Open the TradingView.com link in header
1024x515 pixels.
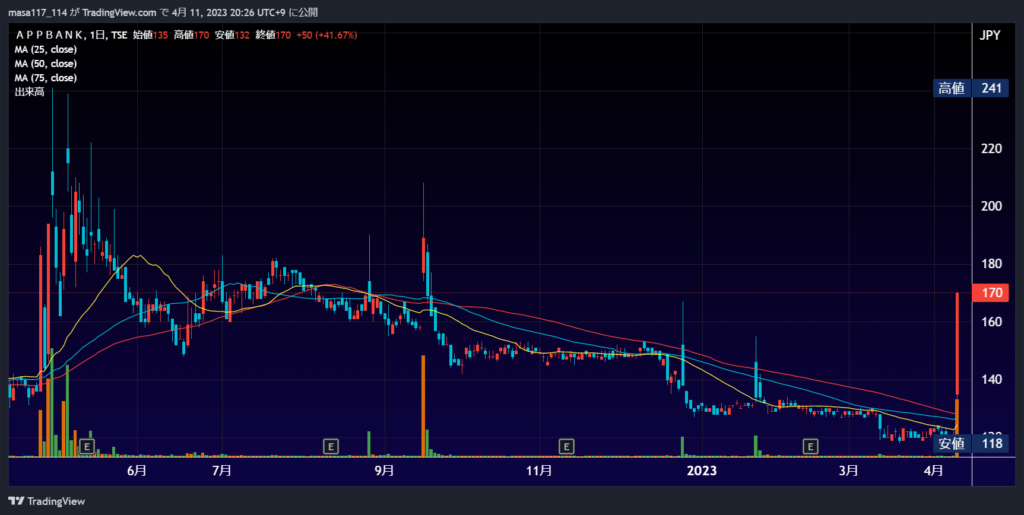point(120,12)
